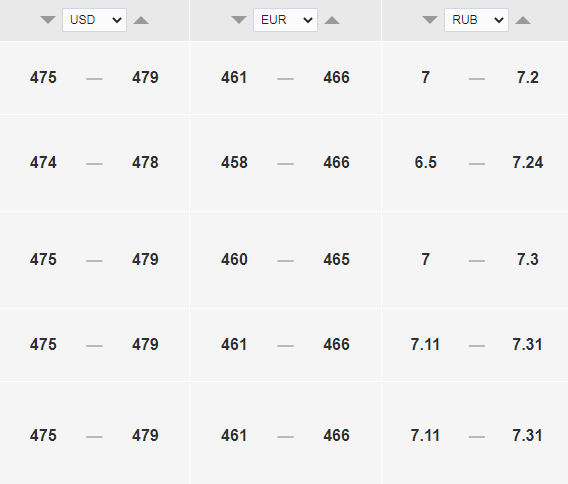
Task: Select RUB buy rate 6.5
Action: tap(426, 162)
